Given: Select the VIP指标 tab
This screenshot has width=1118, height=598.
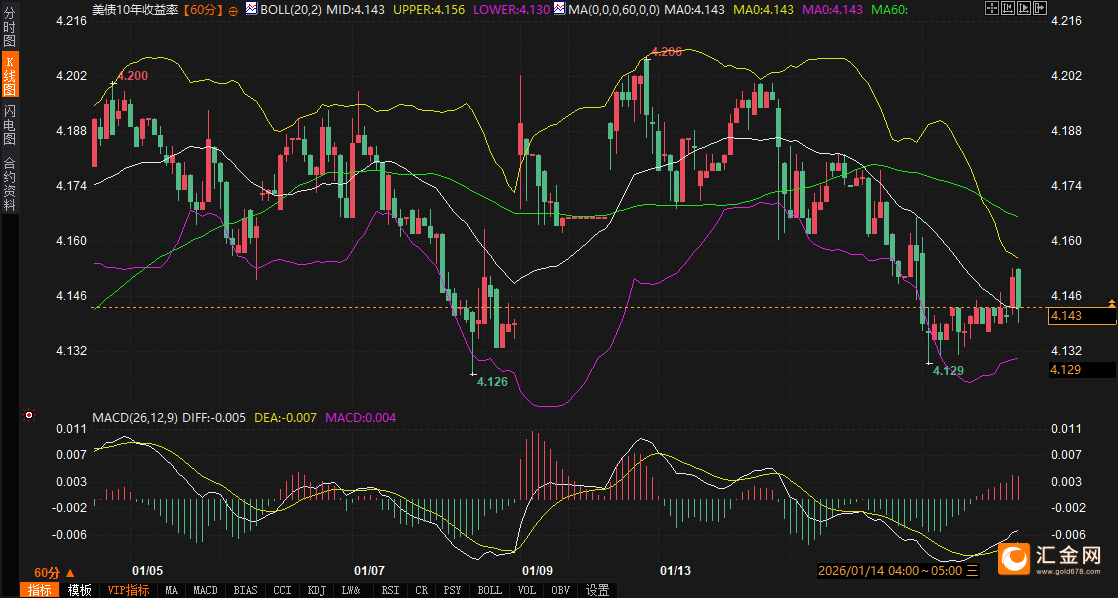Looking at the screenshot, I should 129,590.
